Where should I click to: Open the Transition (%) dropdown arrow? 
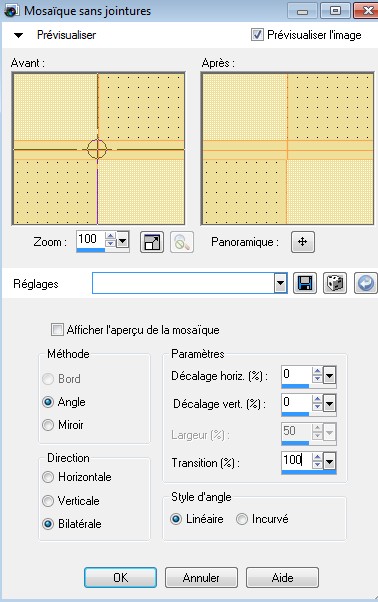coord(330,461)
